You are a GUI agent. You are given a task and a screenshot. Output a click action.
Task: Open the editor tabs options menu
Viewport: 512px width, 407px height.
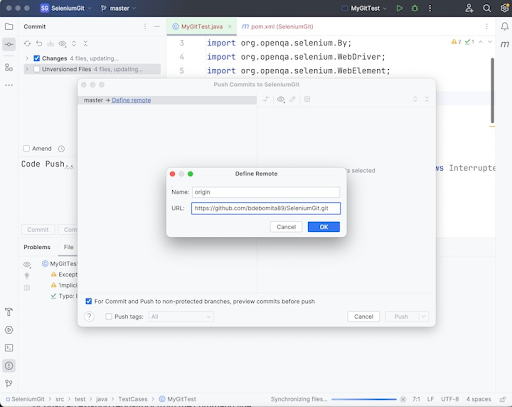487,27
